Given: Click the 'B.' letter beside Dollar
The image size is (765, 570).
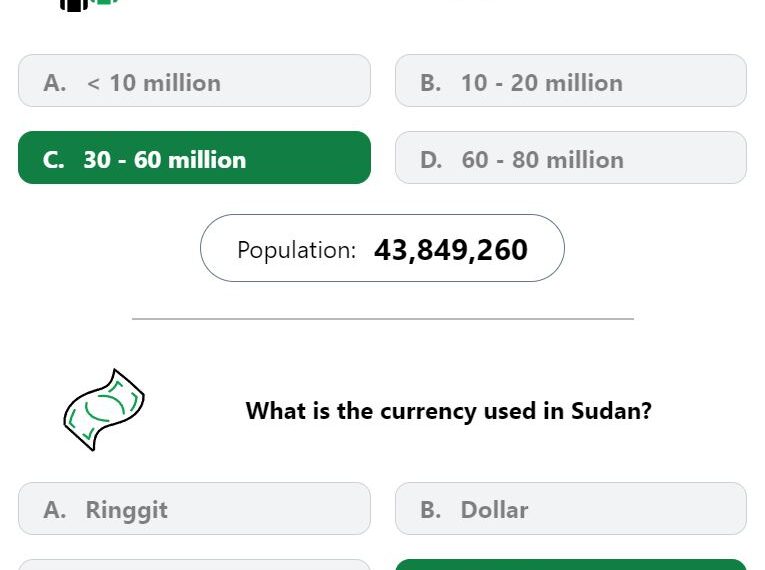Looking at the screenshot, I should pyautogui.click(x=431, y=510).
